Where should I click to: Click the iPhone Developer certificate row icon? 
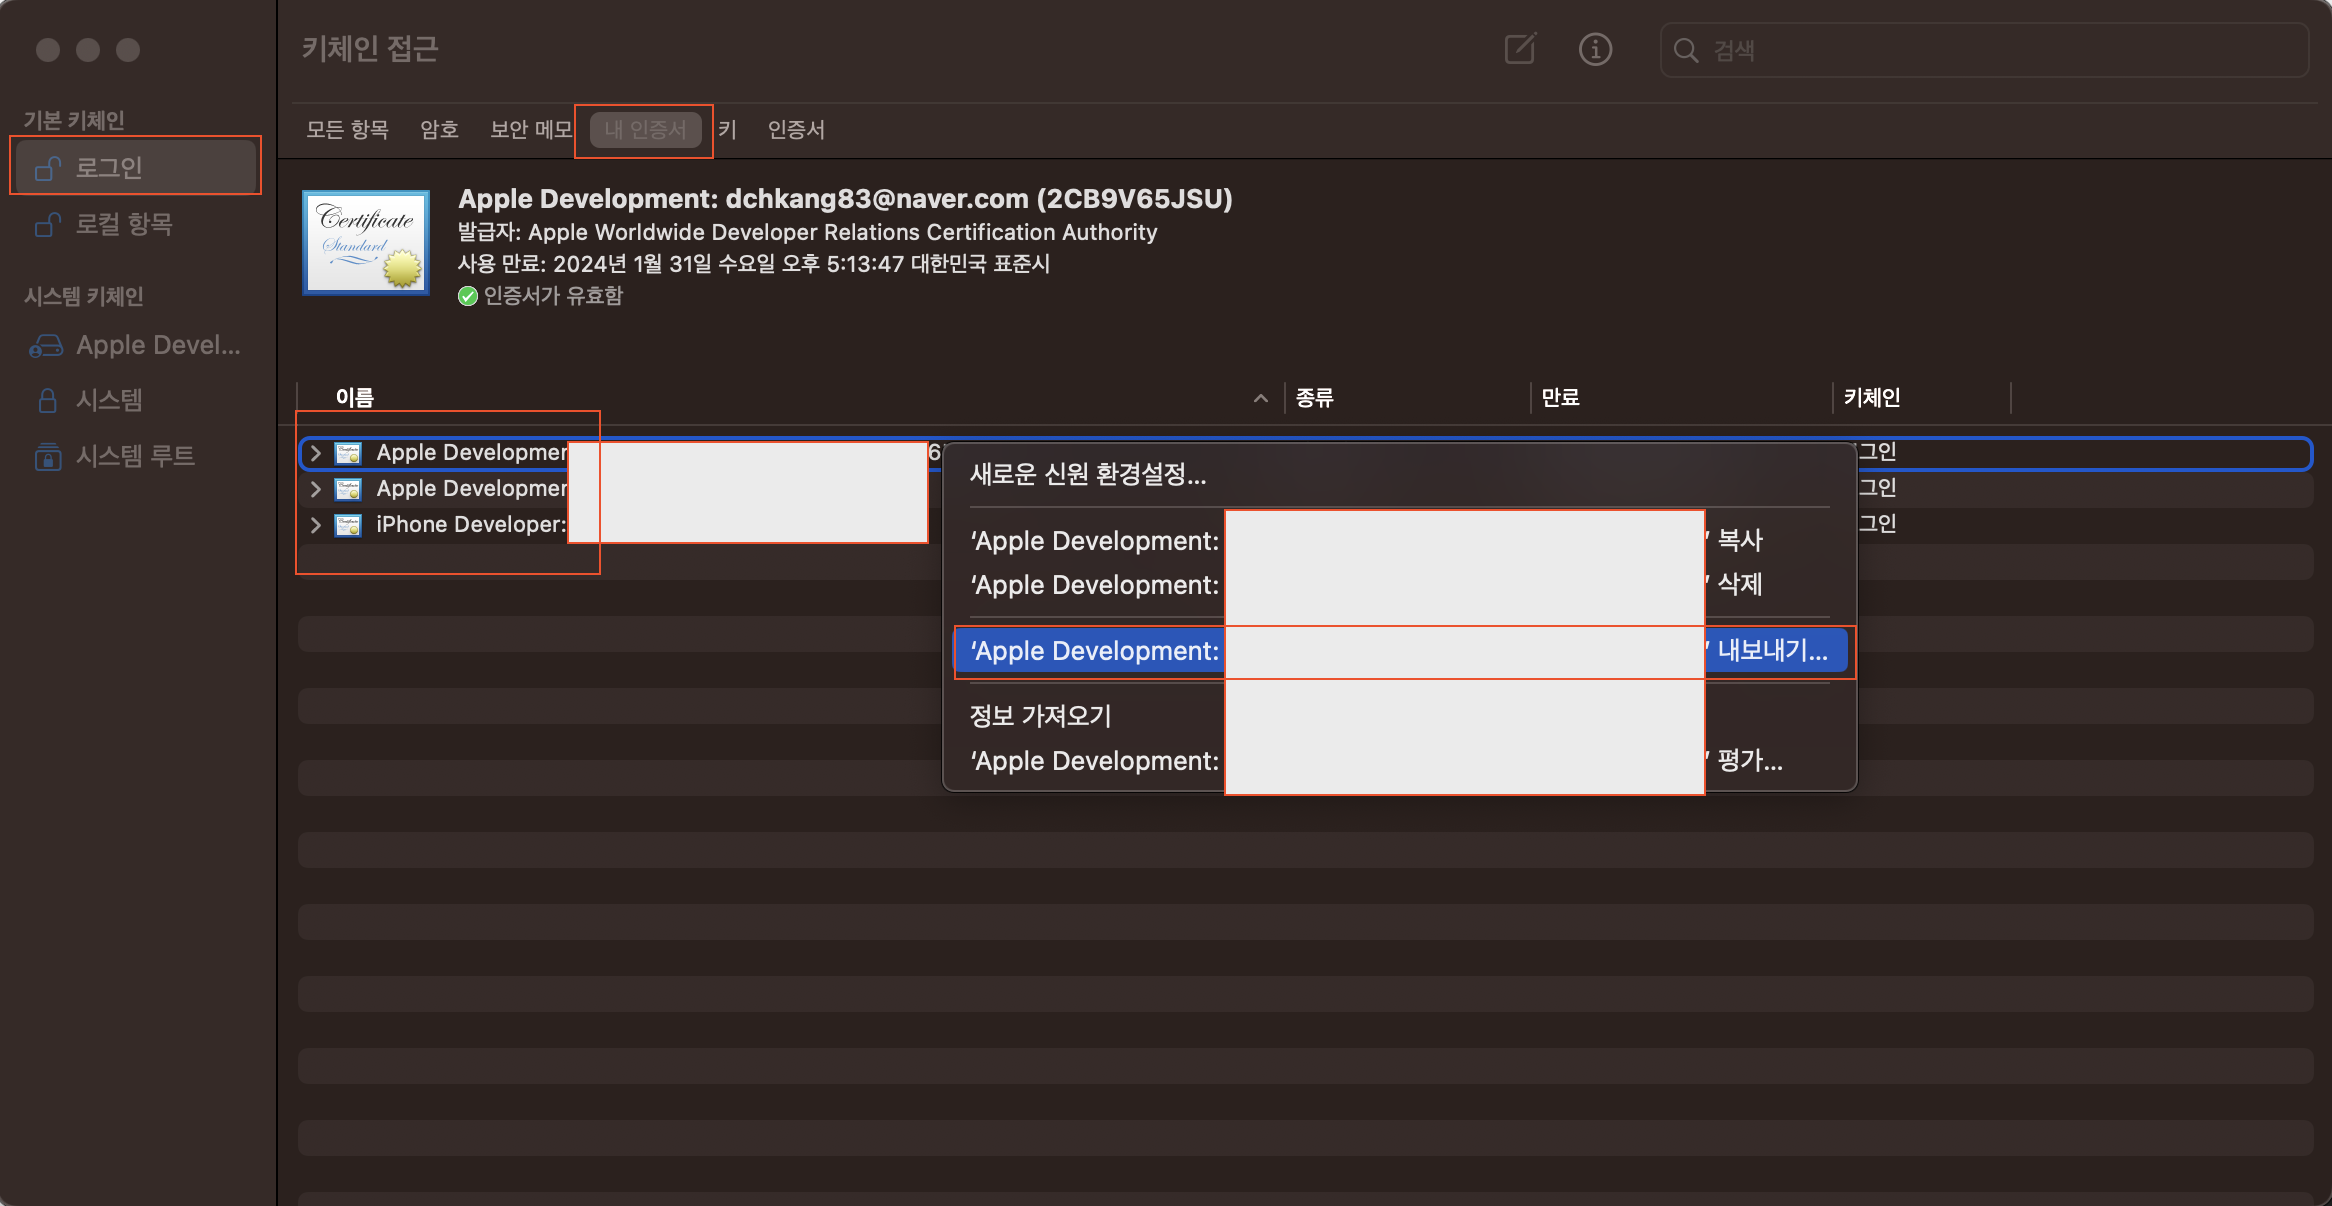(x=348, y=525)
